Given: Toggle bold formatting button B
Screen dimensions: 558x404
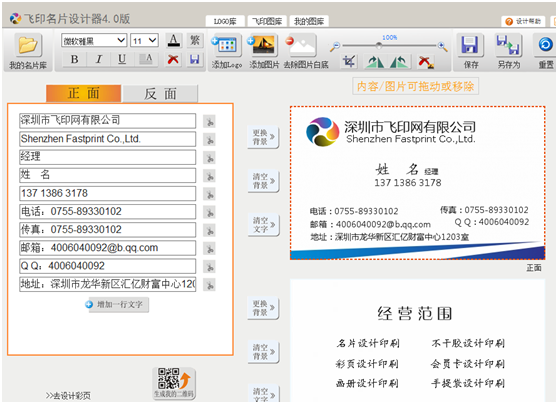Looking at the screenshot, I should [x=74, y=59].
